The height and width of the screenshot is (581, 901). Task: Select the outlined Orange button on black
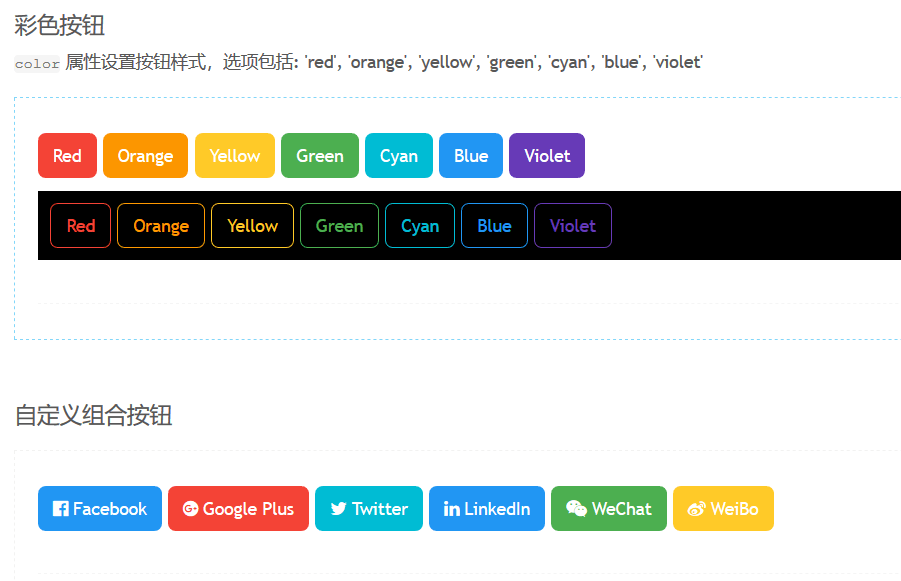[161, 226]
